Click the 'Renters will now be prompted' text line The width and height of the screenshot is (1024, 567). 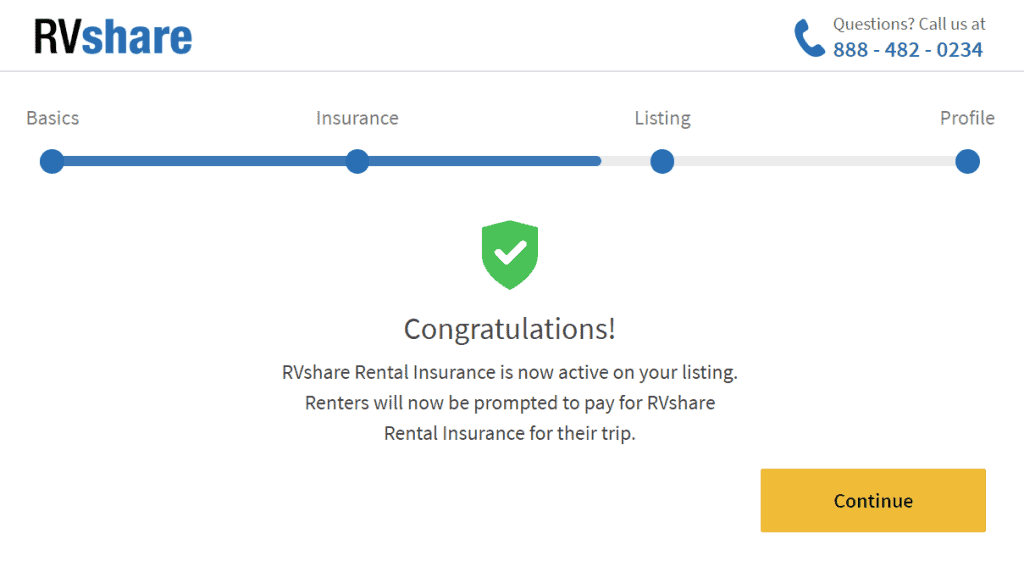tap(510, 403)
